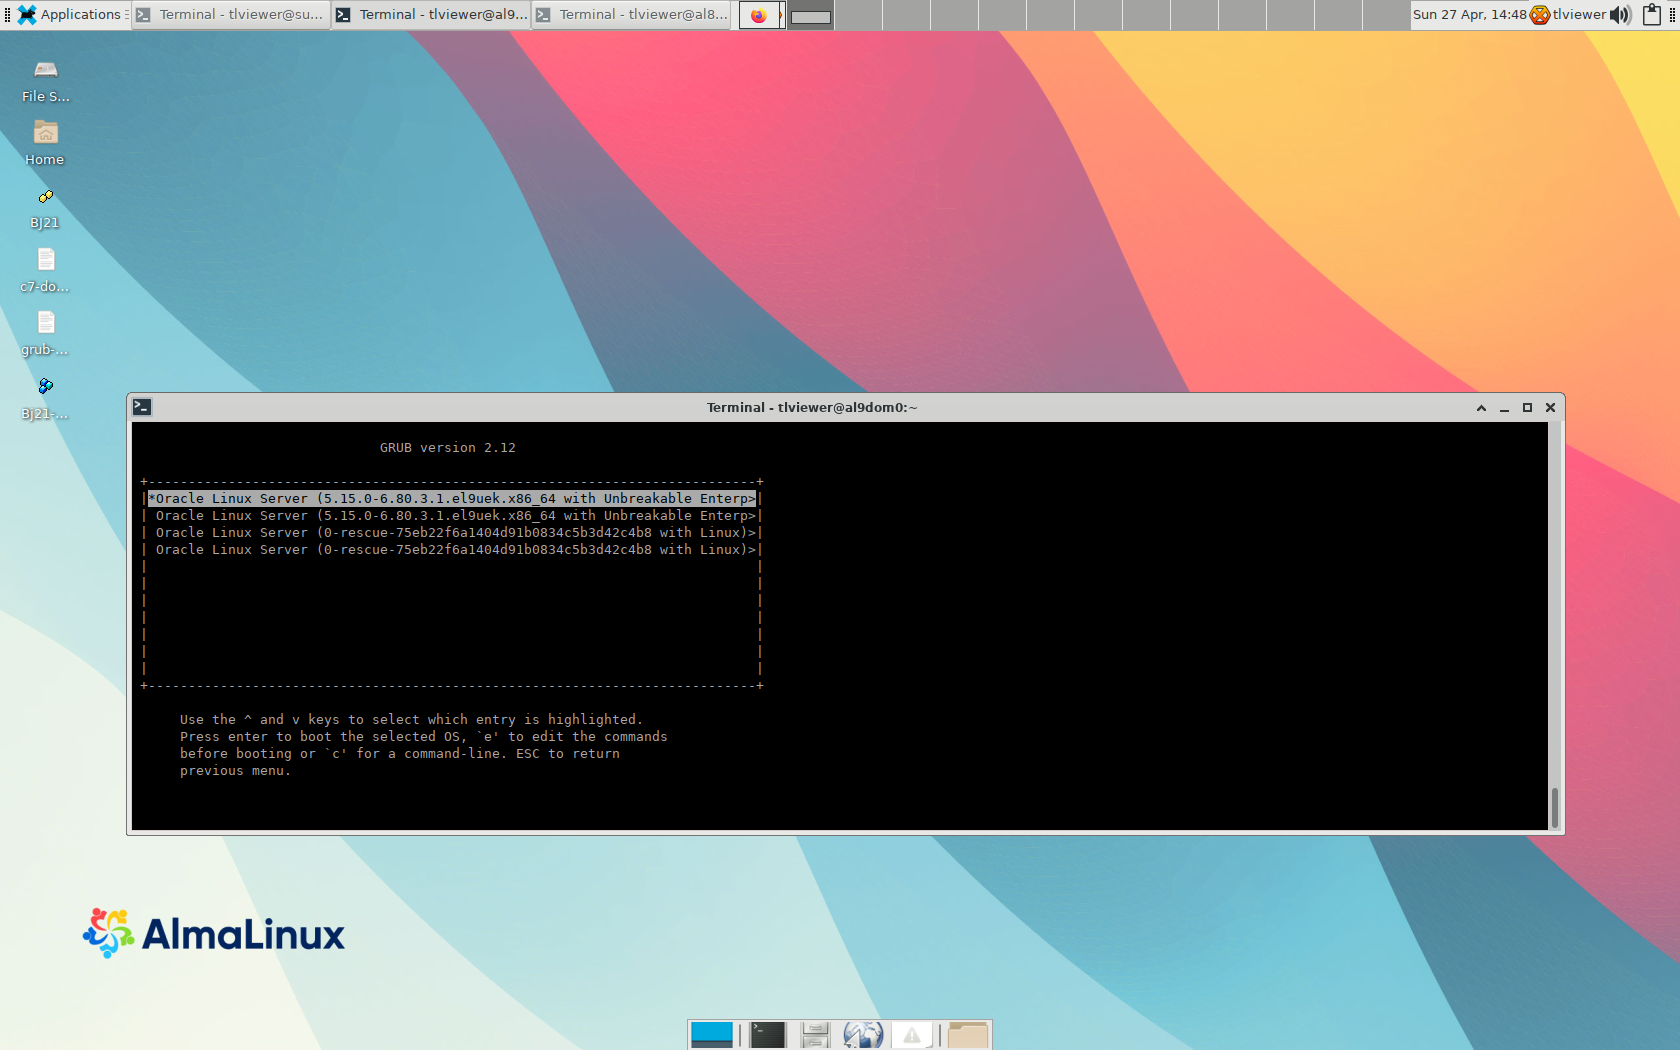The width and height of the screenshot is (1680, 1050).
Task: Open the terminal window menu icon
Action: coord(142,407)
